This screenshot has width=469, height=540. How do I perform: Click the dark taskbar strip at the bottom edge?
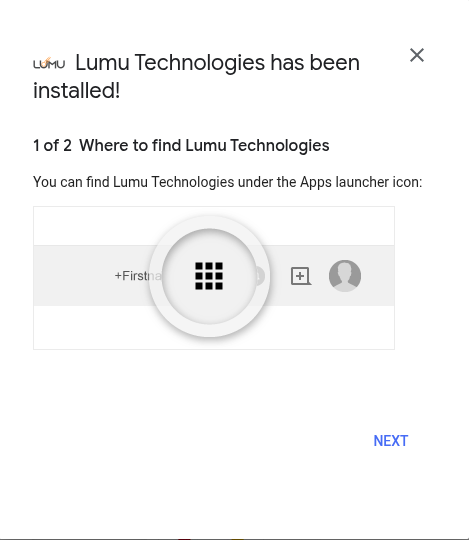pos(234,539)
